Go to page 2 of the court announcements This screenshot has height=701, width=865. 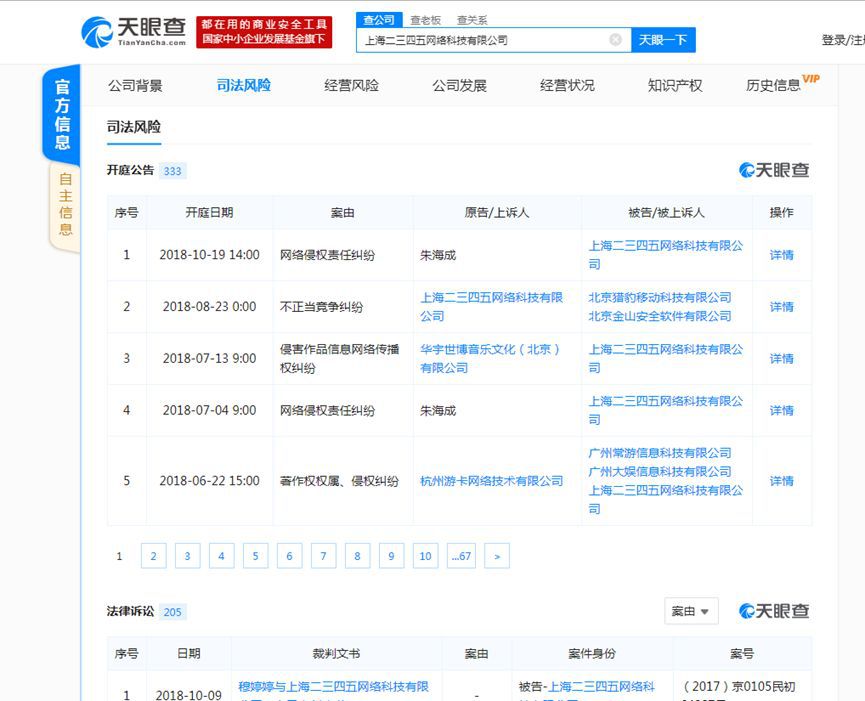pyautogui.click(x=153, y=555)
